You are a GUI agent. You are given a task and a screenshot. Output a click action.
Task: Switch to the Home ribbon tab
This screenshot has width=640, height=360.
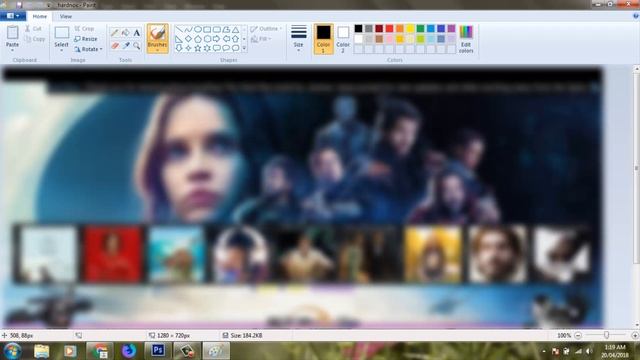point(40,16)
